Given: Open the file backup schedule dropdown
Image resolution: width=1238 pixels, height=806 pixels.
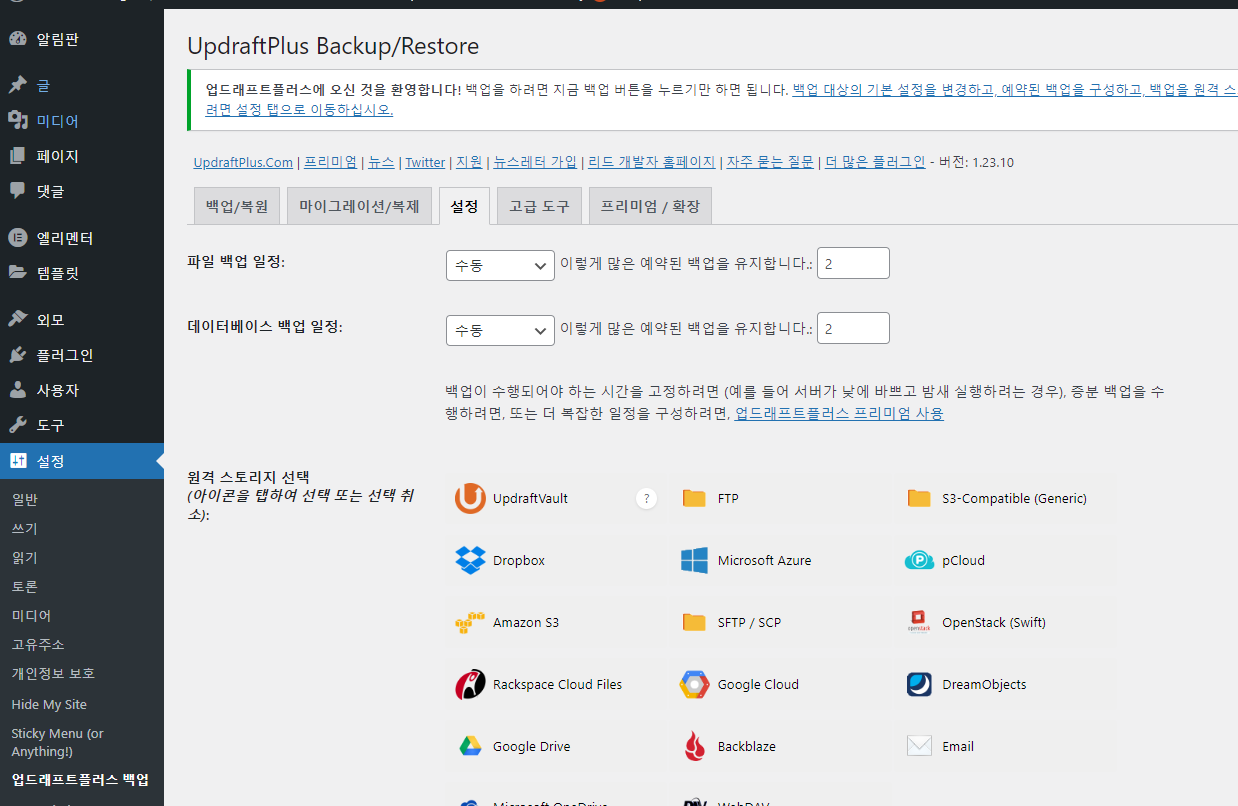Looking at the screenshot, I should tap(500, 265).
